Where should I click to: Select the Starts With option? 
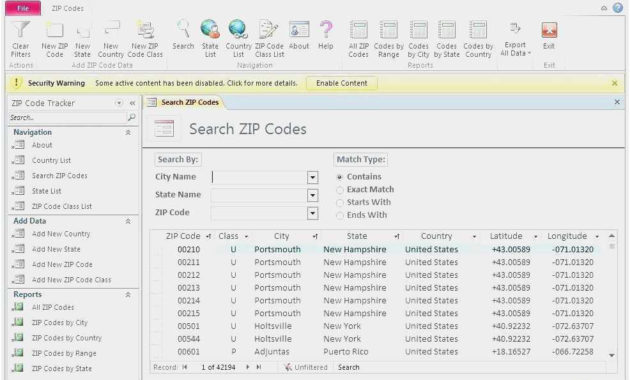340,202
